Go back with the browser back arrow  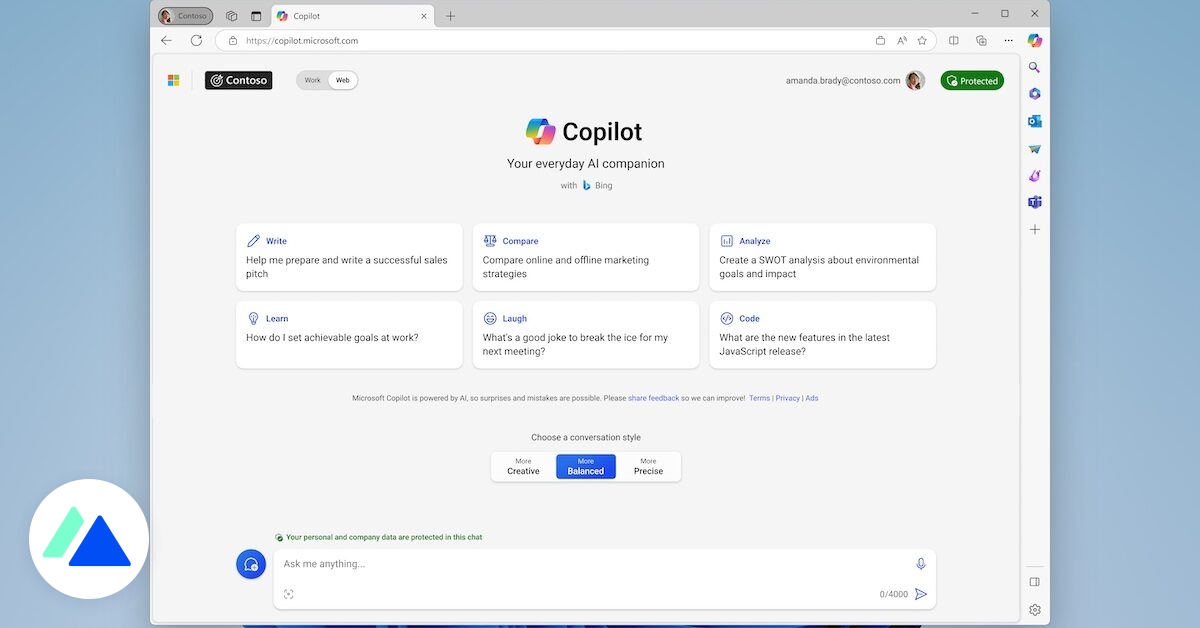point(167,41)
